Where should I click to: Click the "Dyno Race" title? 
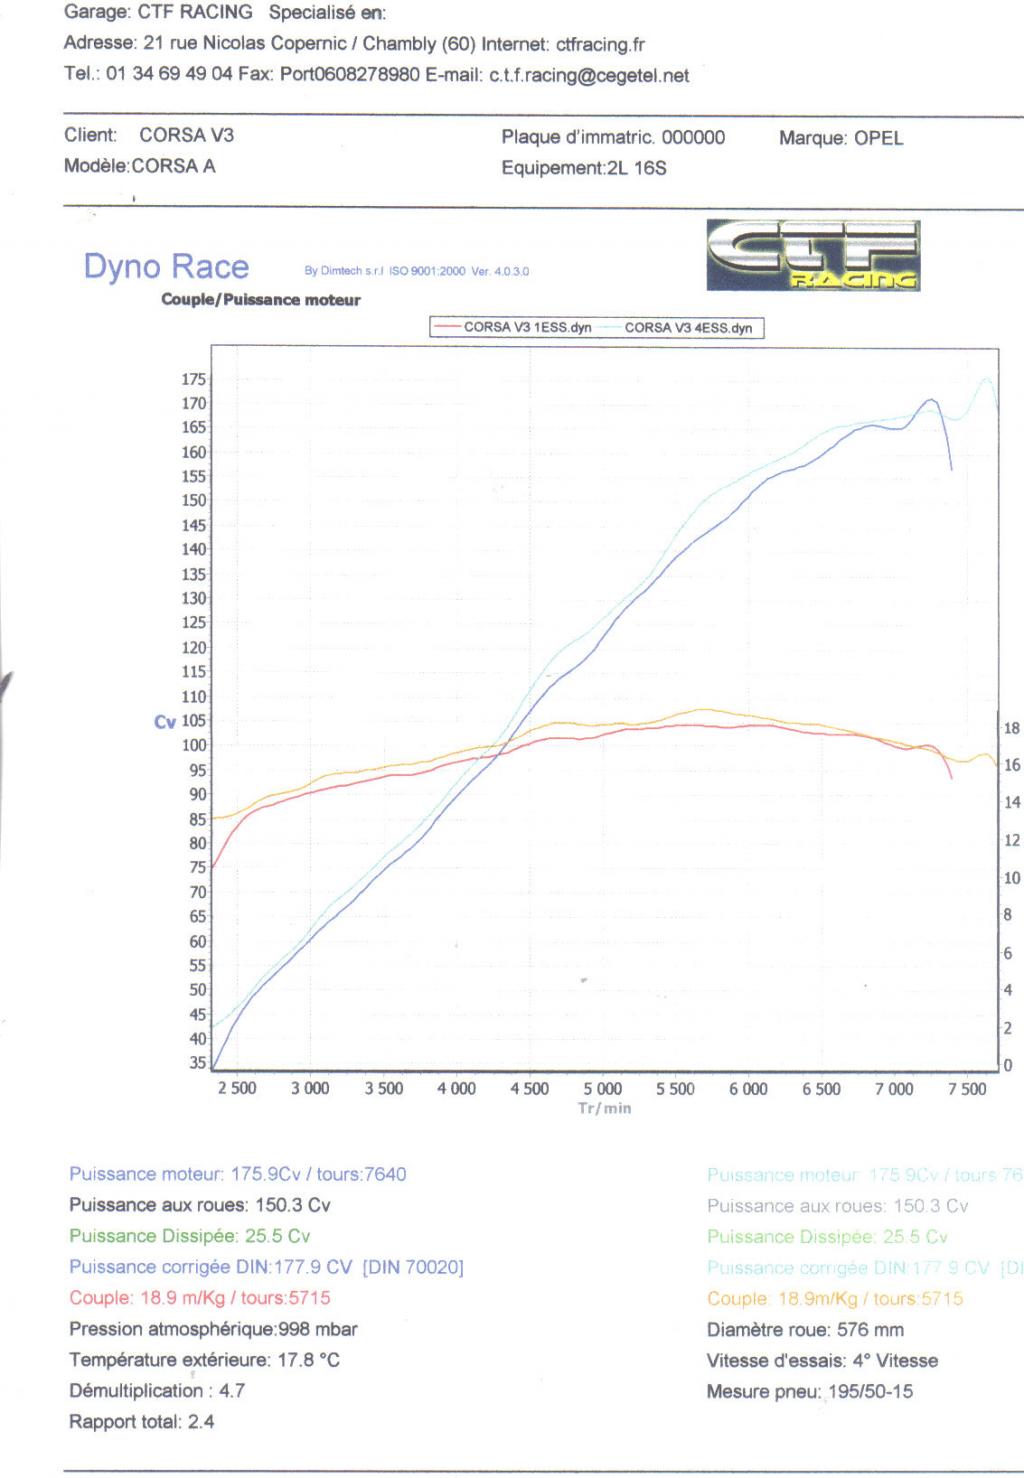pos(166,267)
